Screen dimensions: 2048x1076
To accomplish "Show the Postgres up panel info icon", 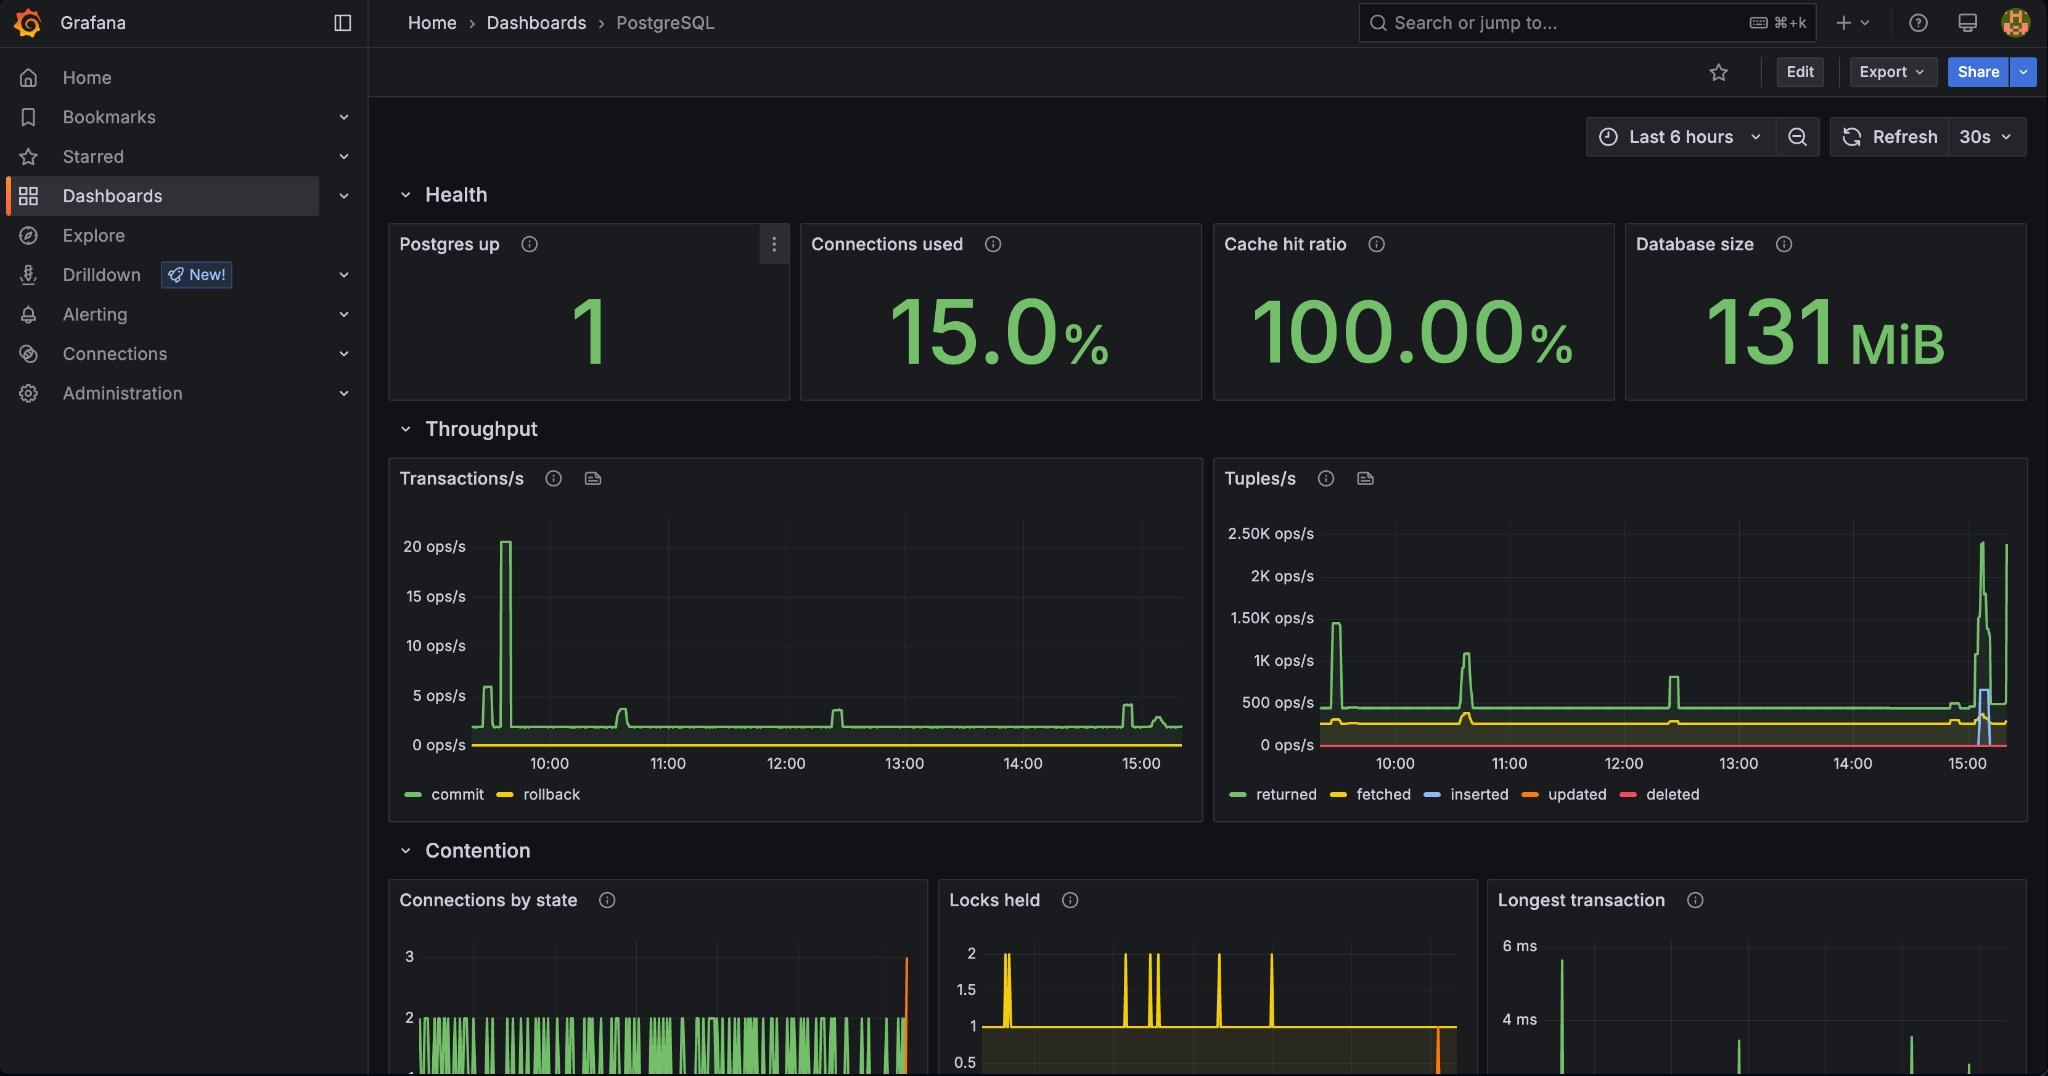I will pos(529,244).
